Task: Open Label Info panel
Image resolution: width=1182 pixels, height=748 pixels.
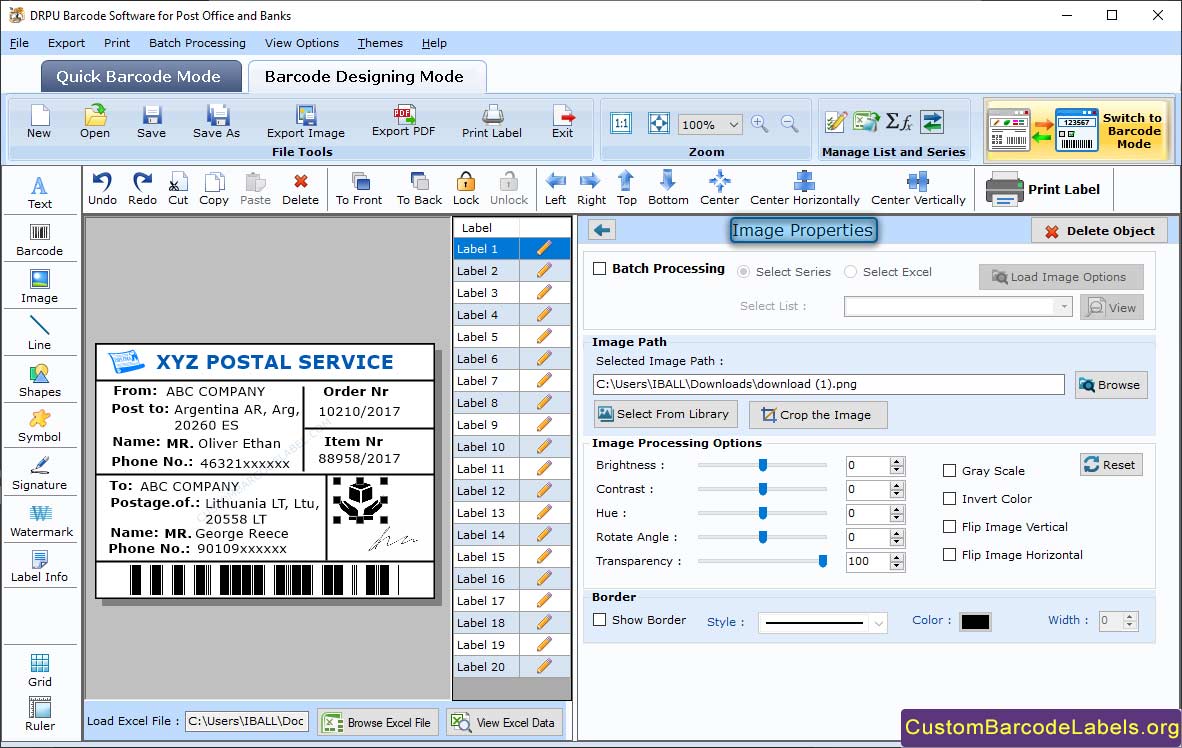Action: click(39, 566)
